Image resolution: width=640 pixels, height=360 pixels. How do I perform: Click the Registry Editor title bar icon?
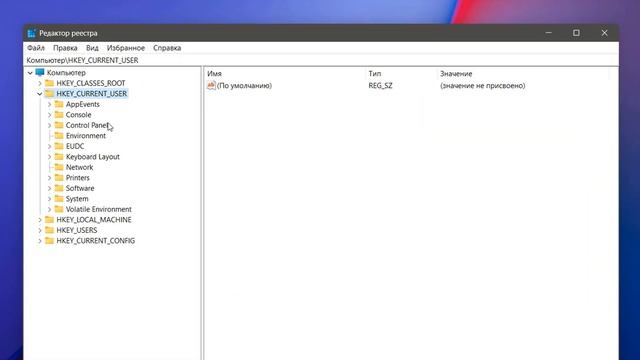click(x=31, y=33)
